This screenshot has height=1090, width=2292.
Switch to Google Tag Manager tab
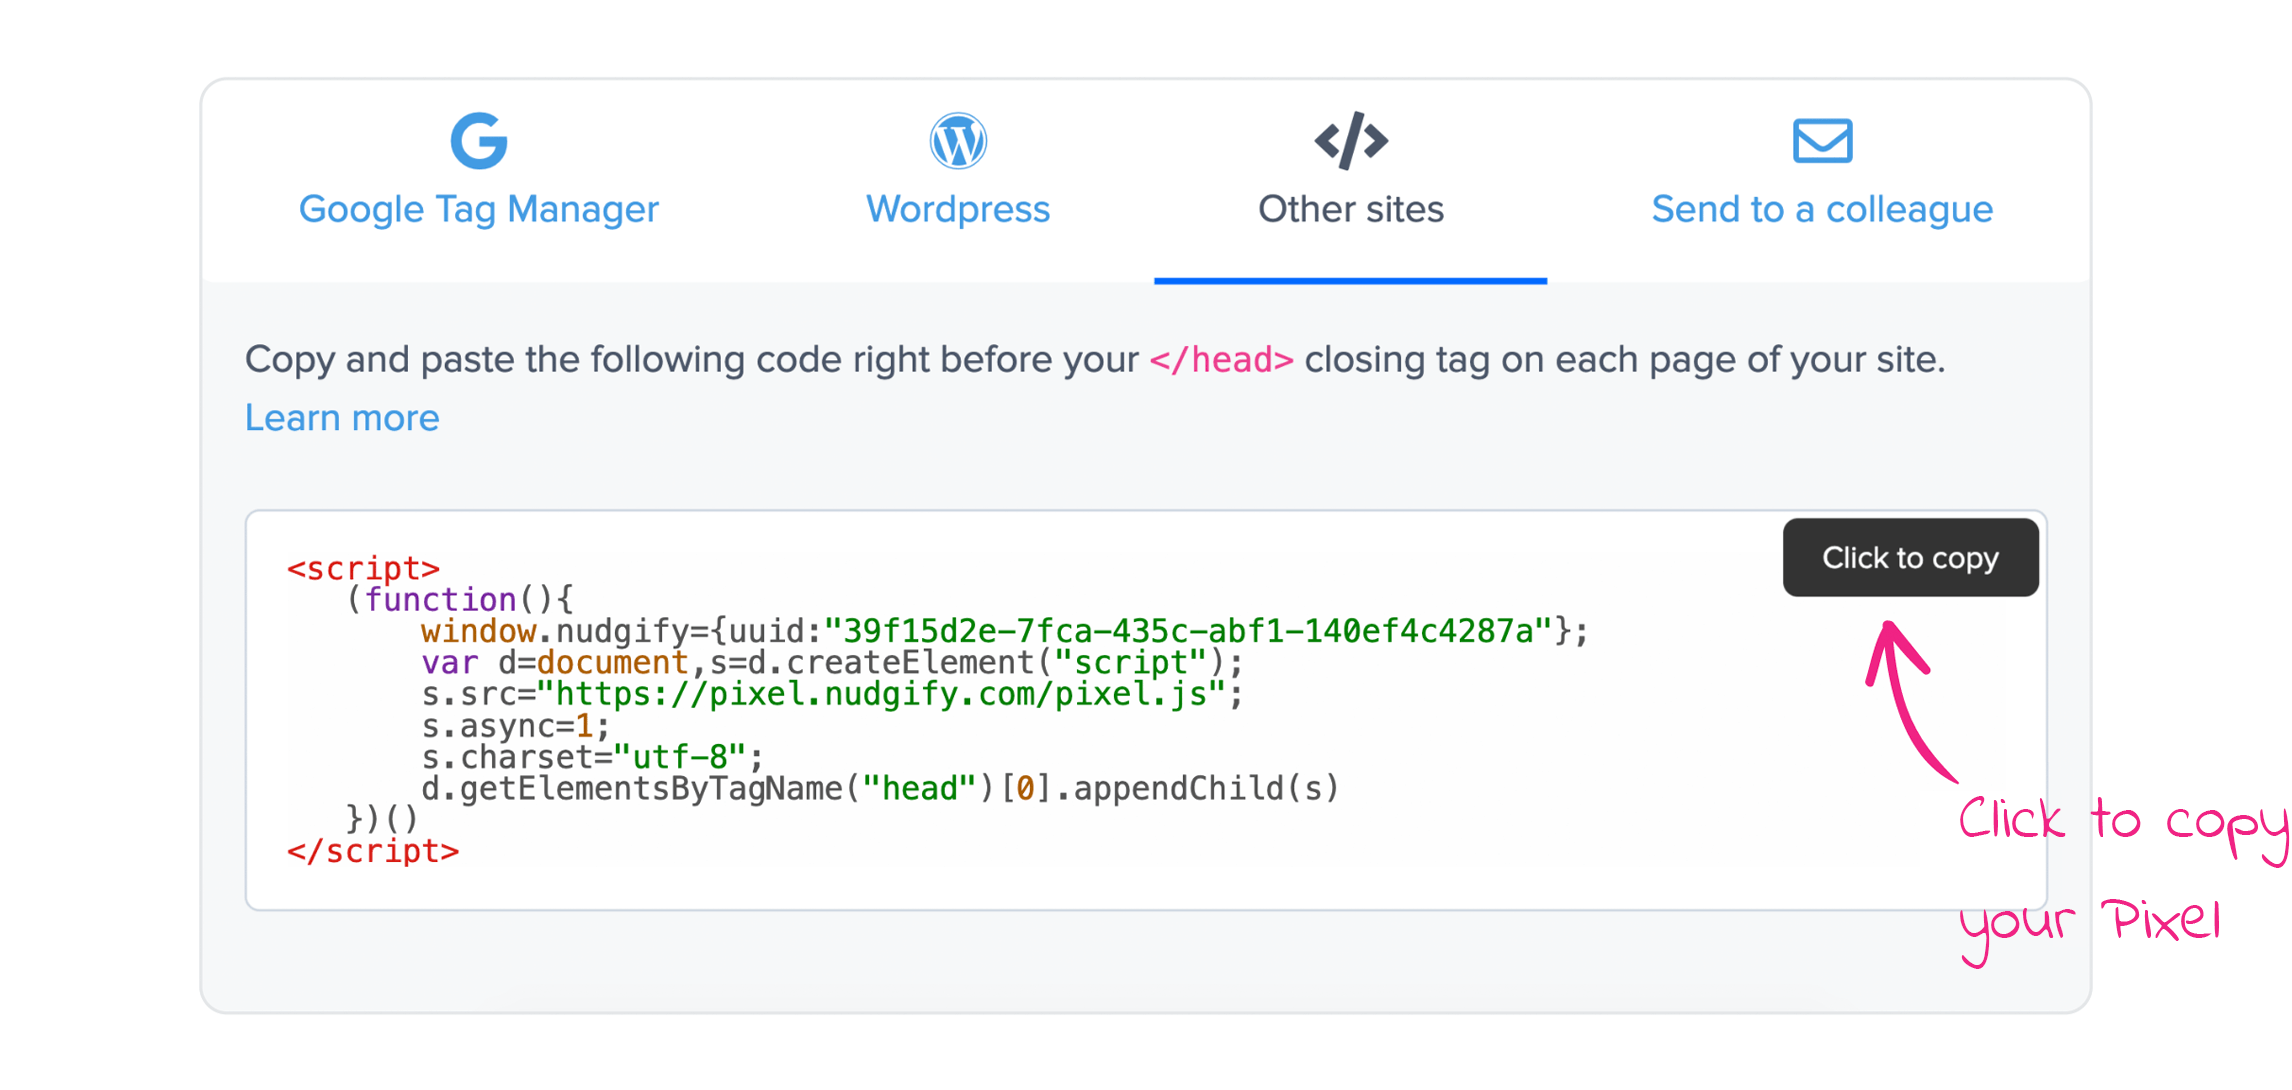pyautogui.click(x=479, y=209)
